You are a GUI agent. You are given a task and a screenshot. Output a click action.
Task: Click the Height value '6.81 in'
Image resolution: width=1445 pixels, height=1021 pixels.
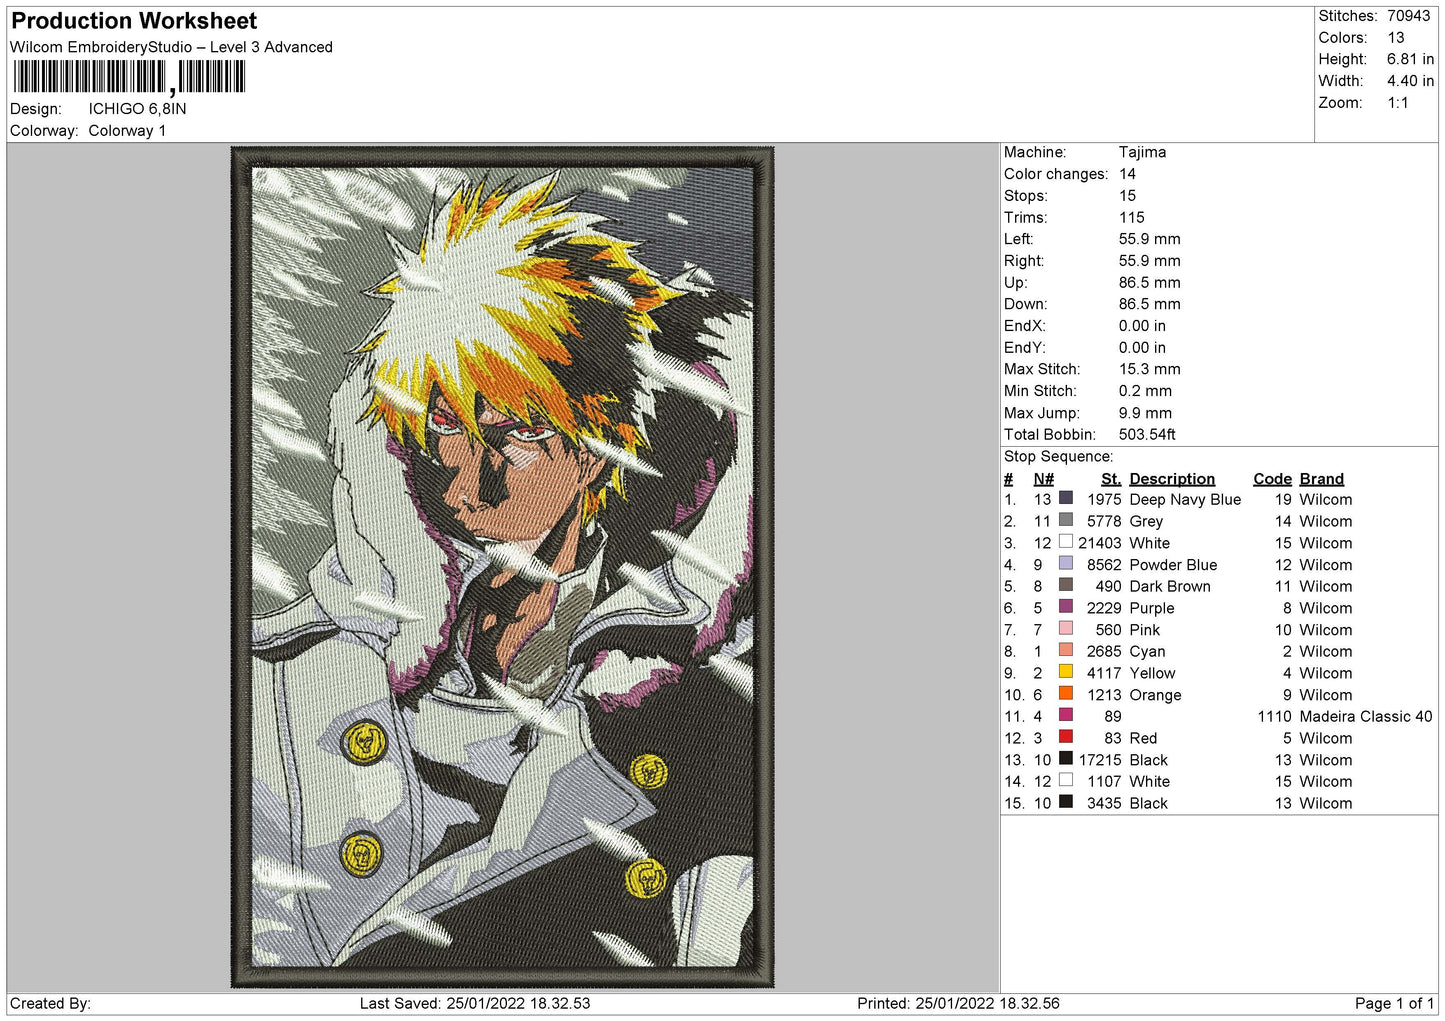point(1410,59)
